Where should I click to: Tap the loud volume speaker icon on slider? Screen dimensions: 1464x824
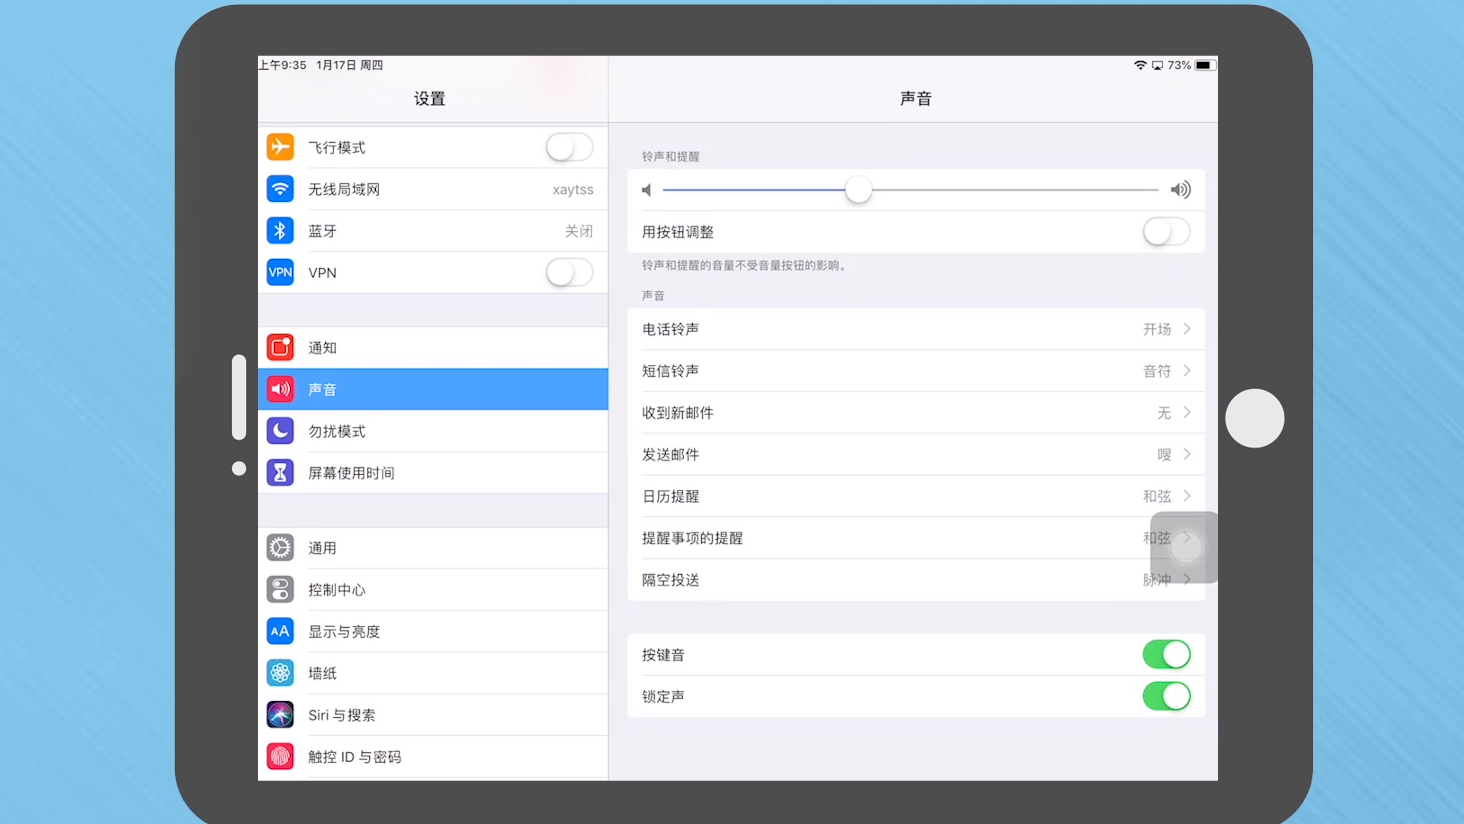(x=1181, y=190)
